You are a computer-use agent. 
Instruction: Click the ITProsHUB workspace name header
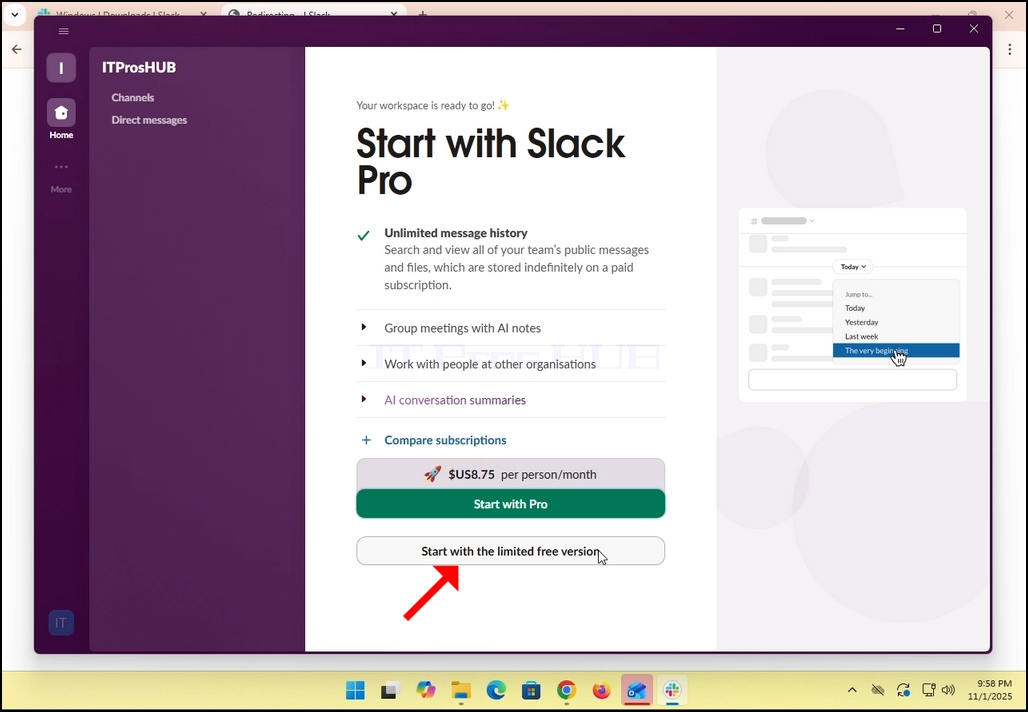(x=139, y=68)
